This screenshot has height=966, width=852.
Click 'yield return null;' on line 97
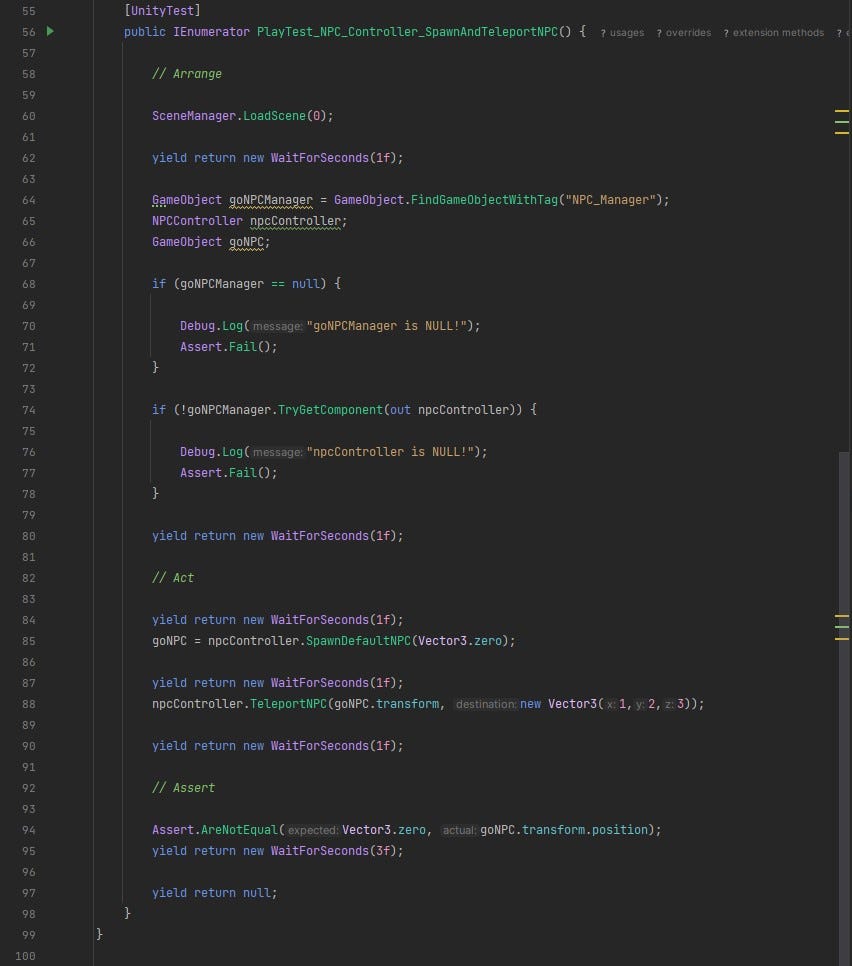tap(214, 893)
